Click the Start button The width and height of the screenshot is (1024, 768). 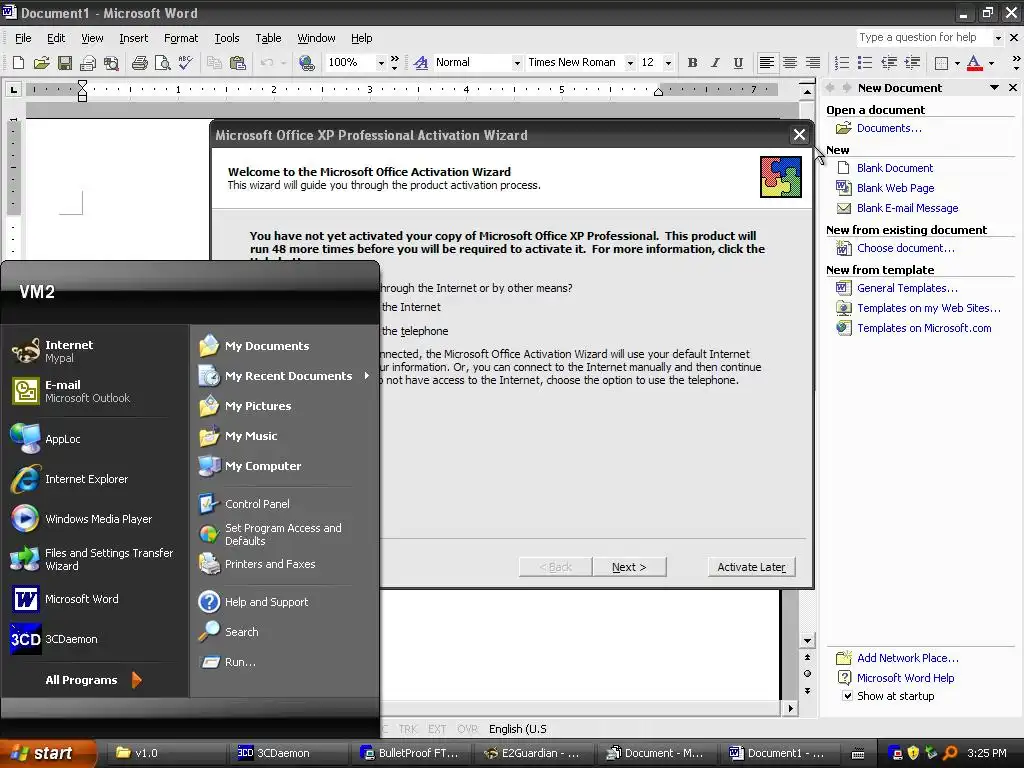[x=47, y=753]
